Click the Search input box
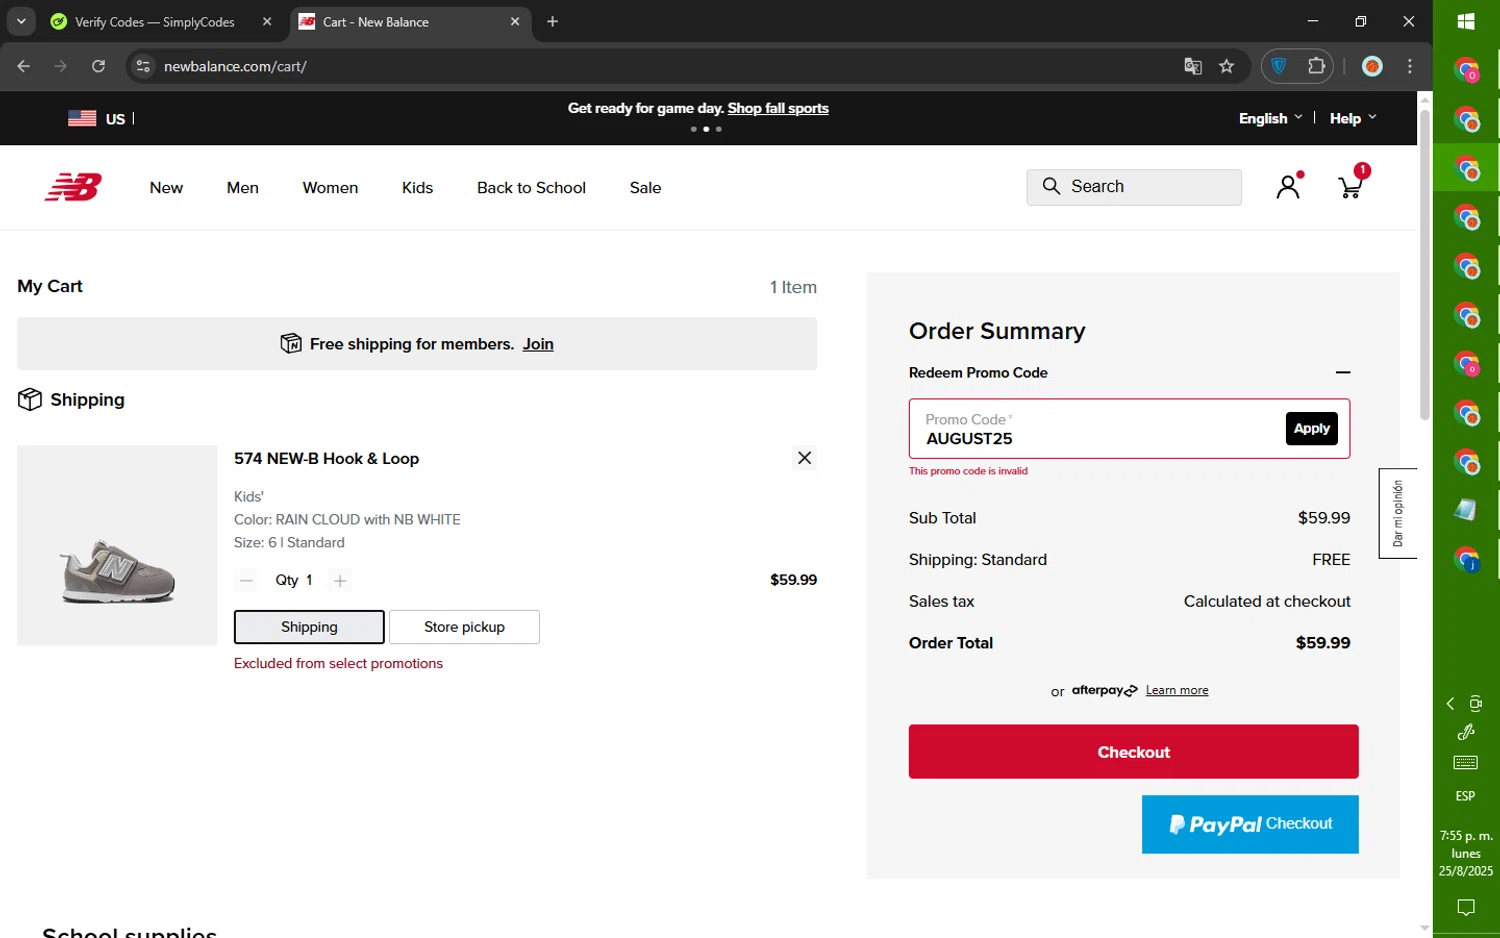1500x938 pixels. point(1134,187)
